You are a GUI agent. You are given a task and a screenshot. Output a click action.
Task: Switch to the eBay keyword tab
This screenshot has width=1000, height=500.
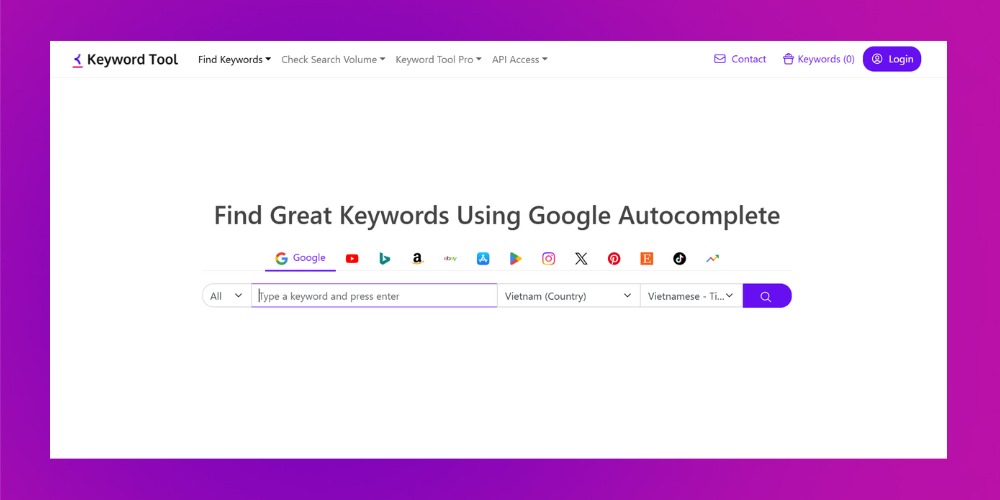(x=450, y=258)
